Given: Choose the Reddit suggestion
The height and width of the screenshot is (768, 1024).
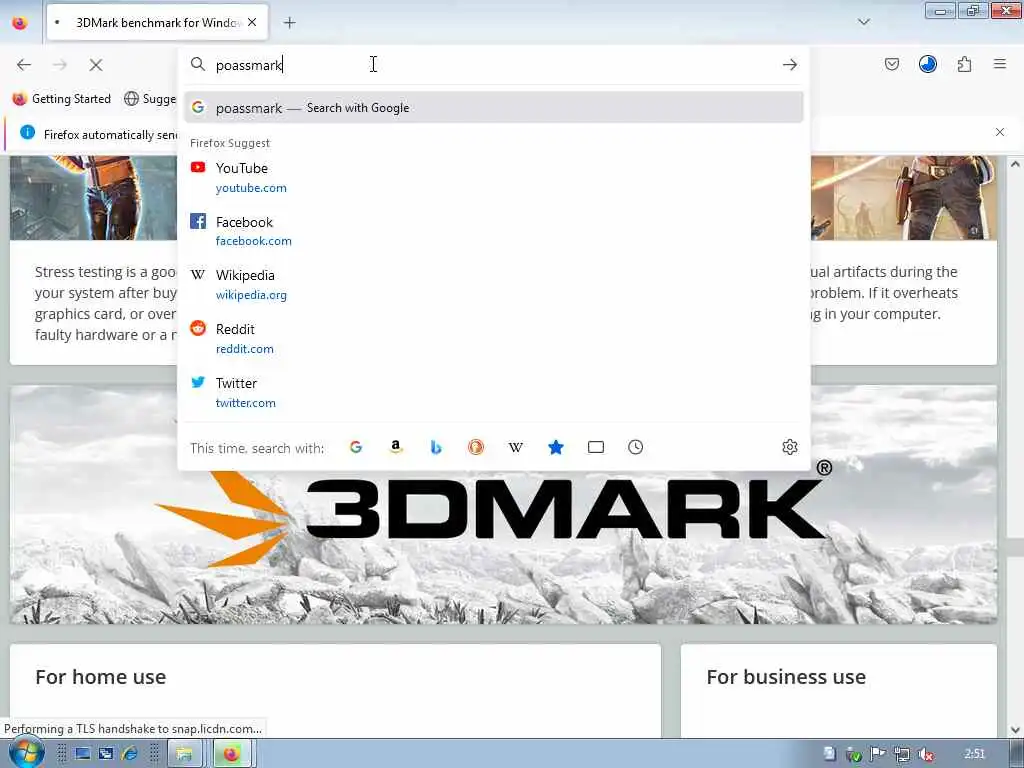Looking at the screenshot, I should [494, 338].
